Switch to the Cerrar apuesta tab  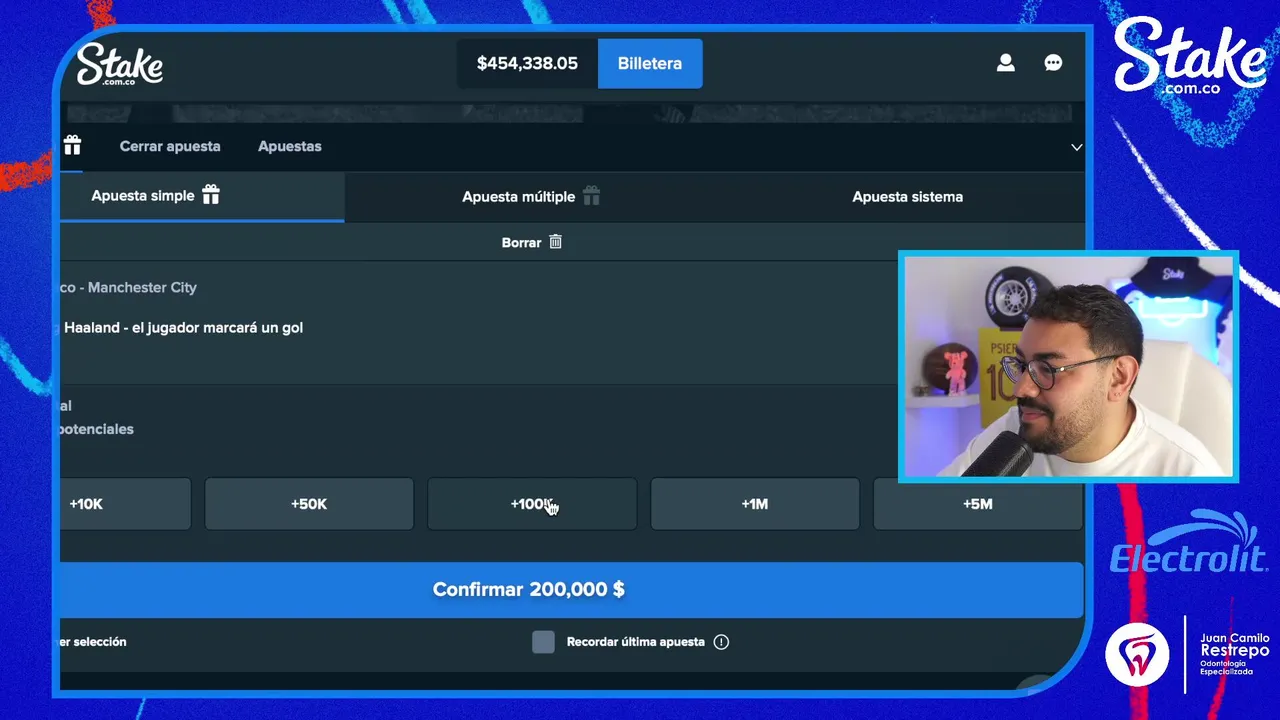(170, 146)
